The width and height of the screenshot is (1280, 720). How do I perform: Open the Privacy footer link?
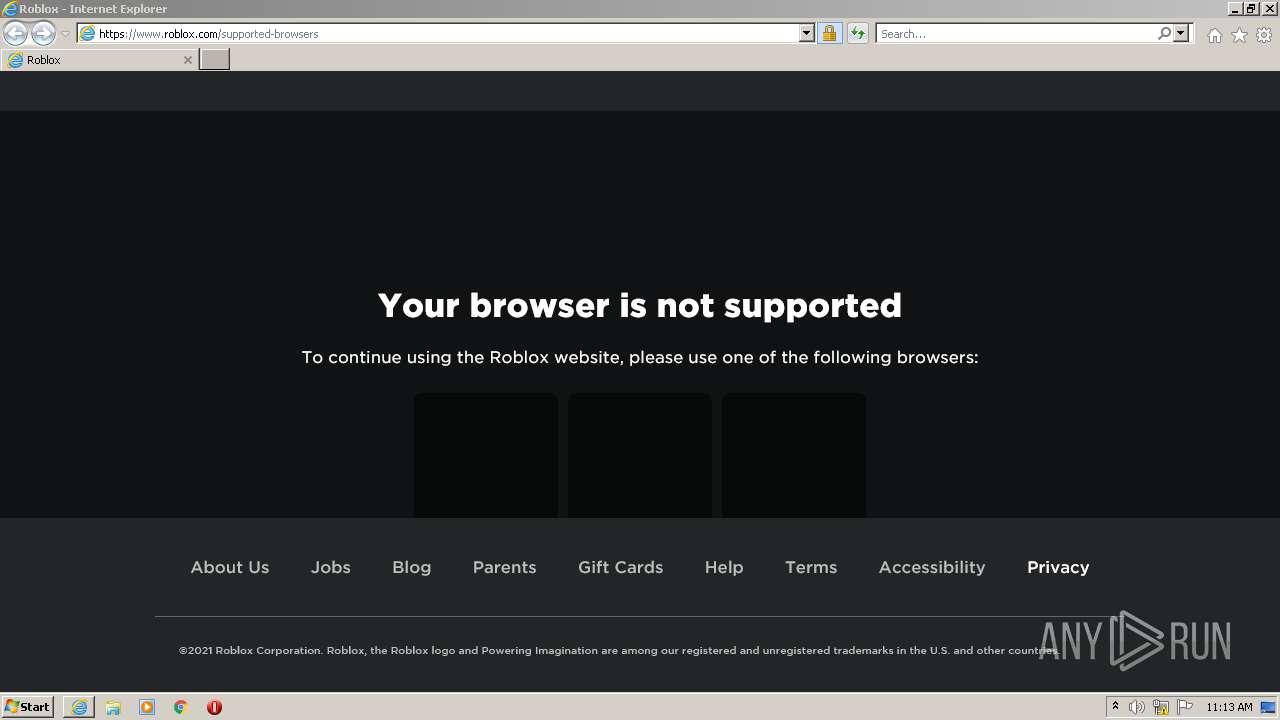point(1058,567)
